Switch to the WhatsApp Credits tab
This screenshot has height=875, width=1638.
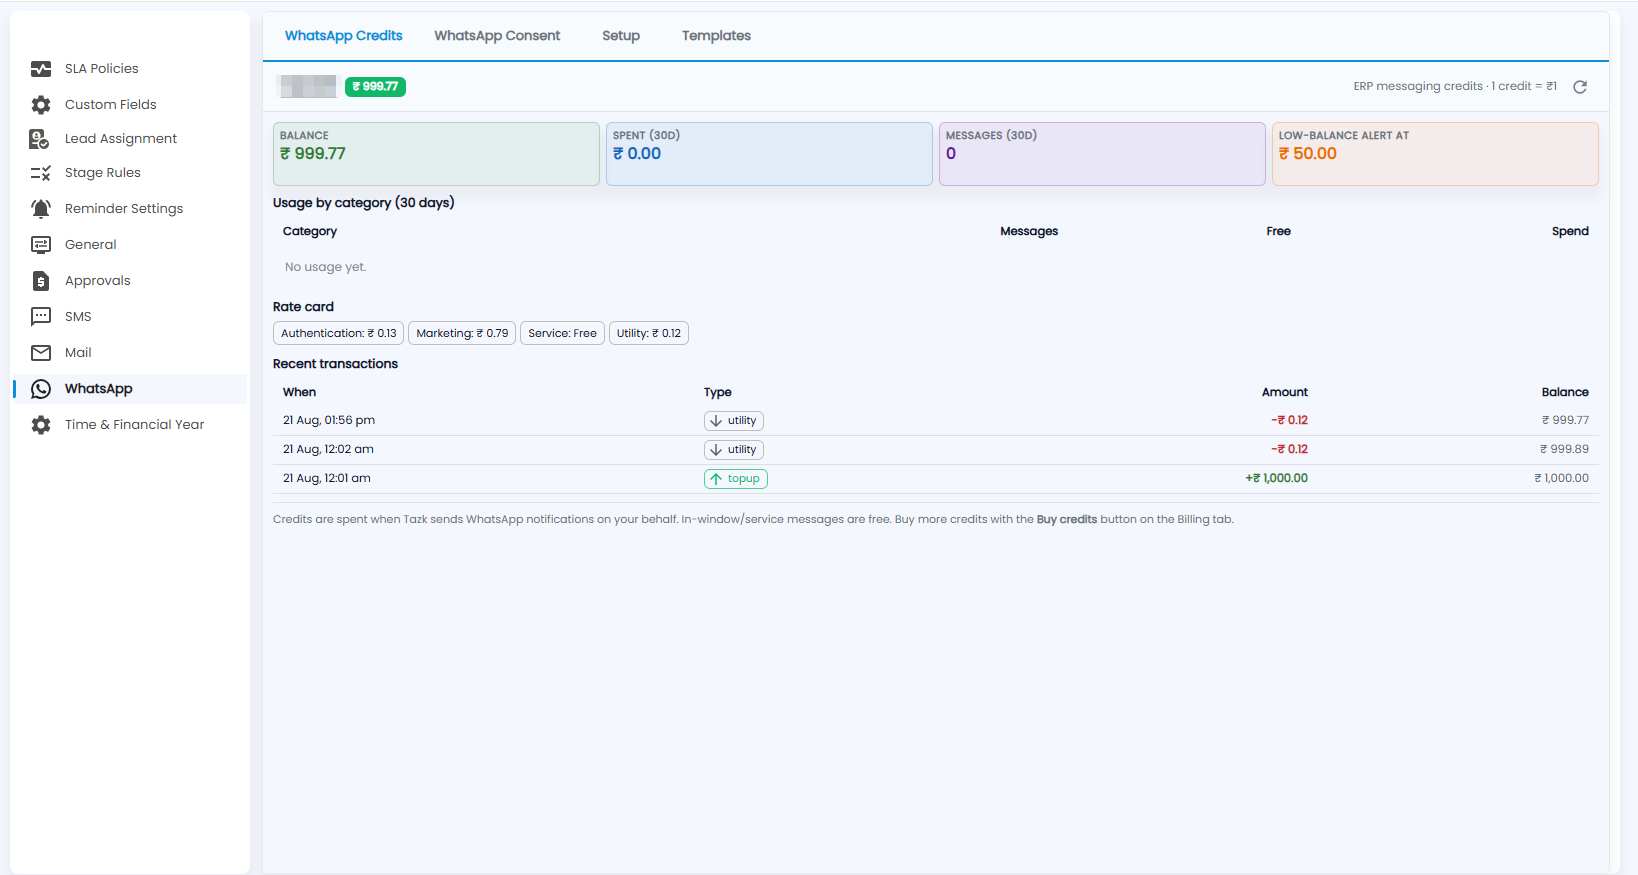(343, 36)
